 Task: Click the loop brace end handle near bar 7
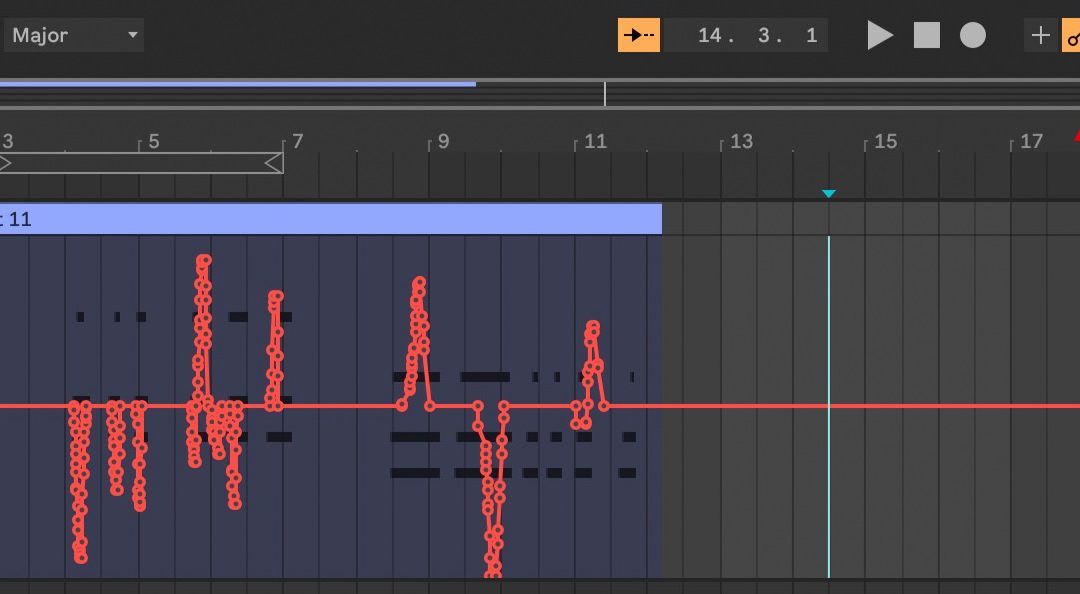coord(274,163)
